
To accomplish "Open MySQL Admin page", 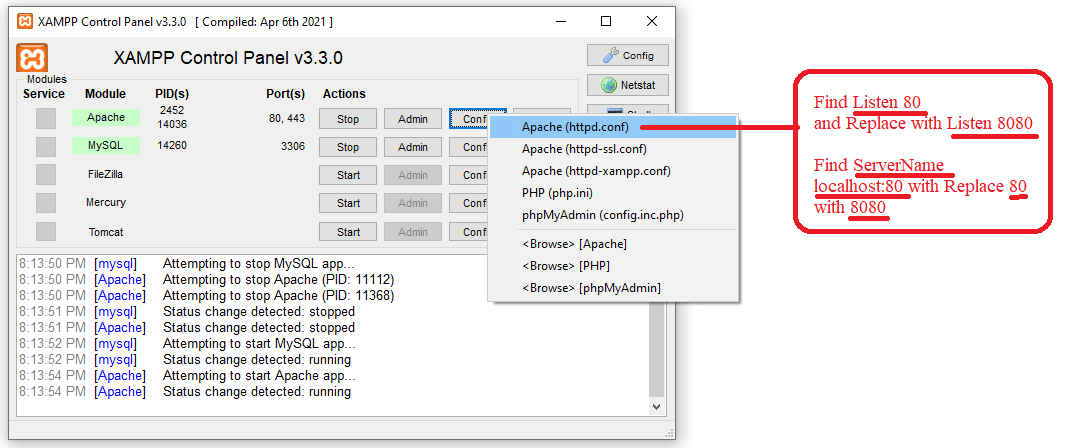I will (413, 147).
